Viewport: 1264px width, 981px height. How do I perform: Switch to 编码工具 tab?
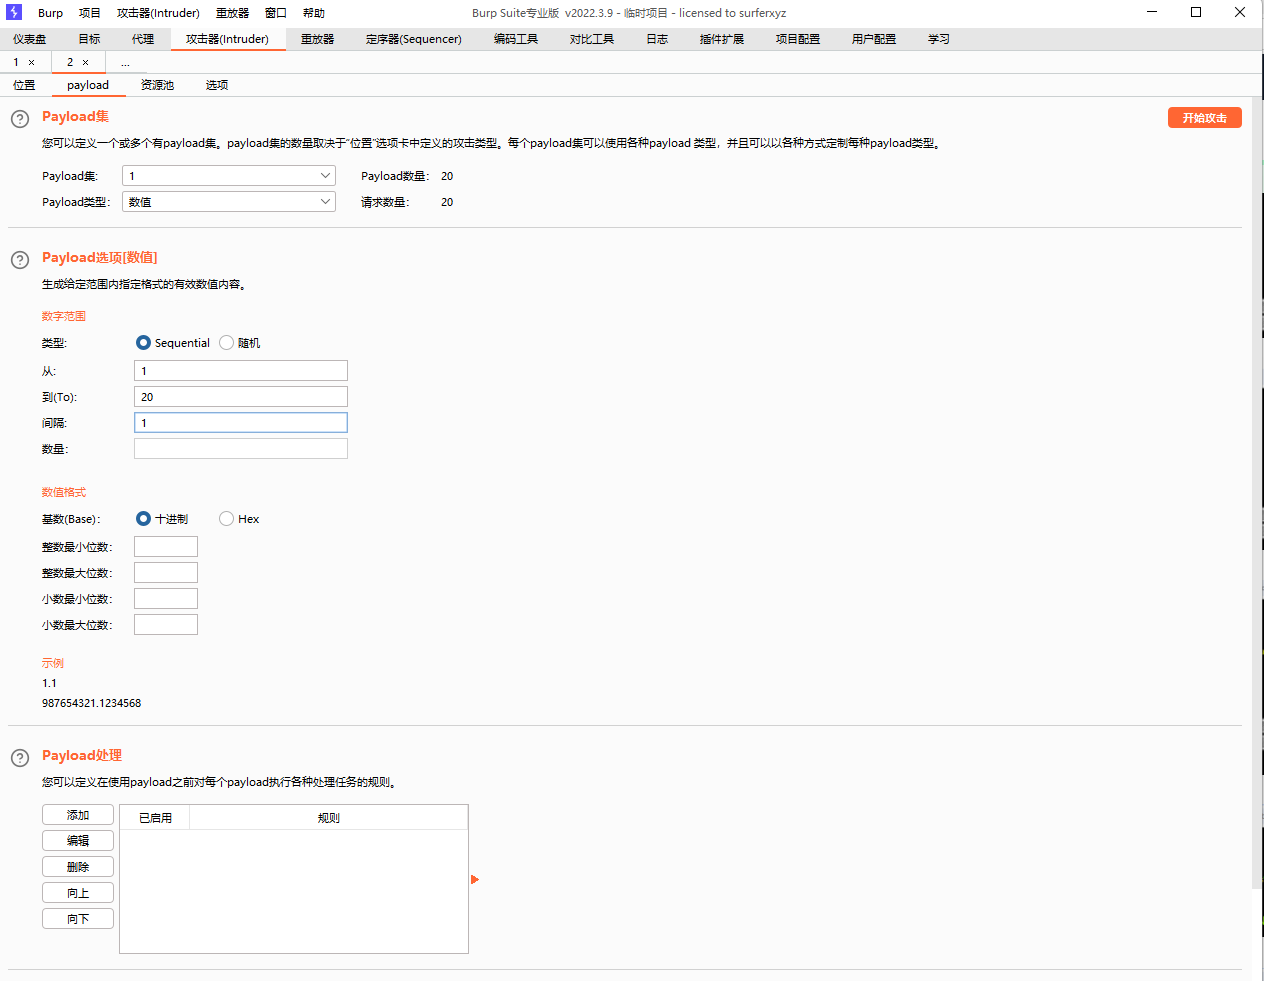(516, 39)
